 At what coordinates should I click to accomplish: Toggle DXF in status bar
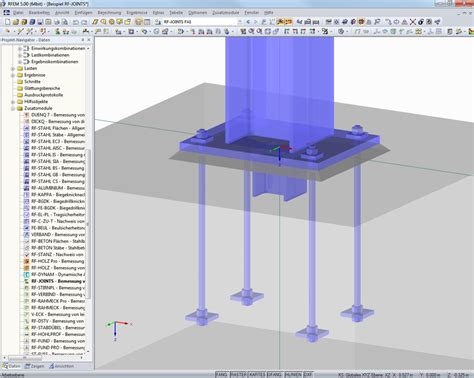click(308, 375)
